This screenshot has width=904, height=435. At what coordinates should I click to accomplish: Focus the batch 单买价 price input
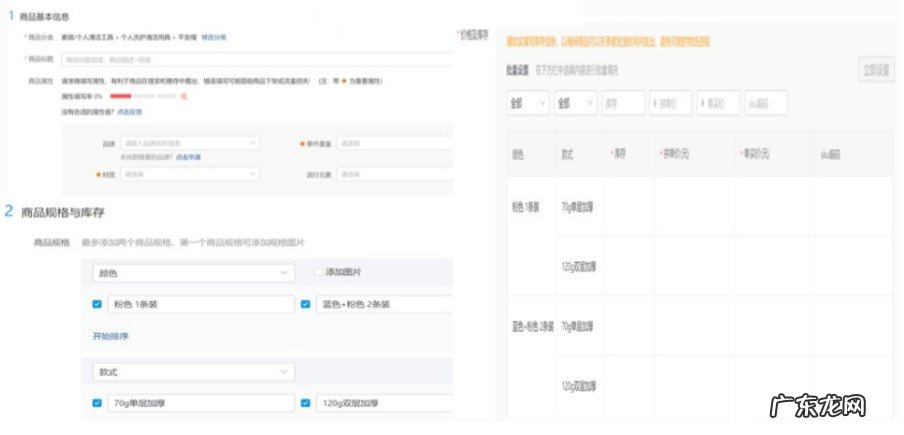[x=718, y=103]
